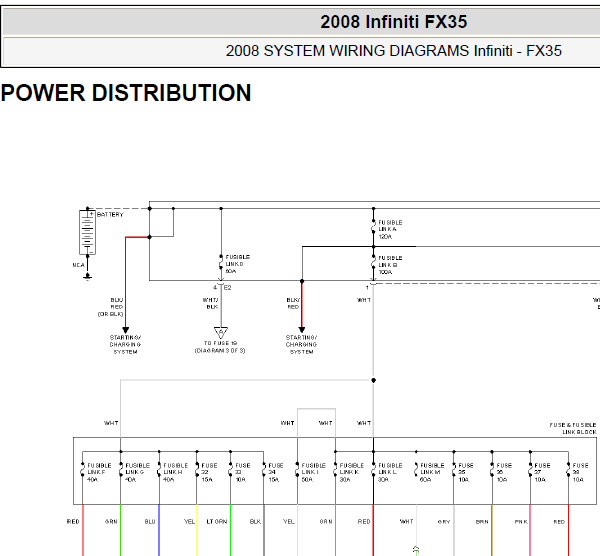Screen dimensions: 600x556
Task: Click the 'FUSE 34 15A' label
Action: click(276, 472)
